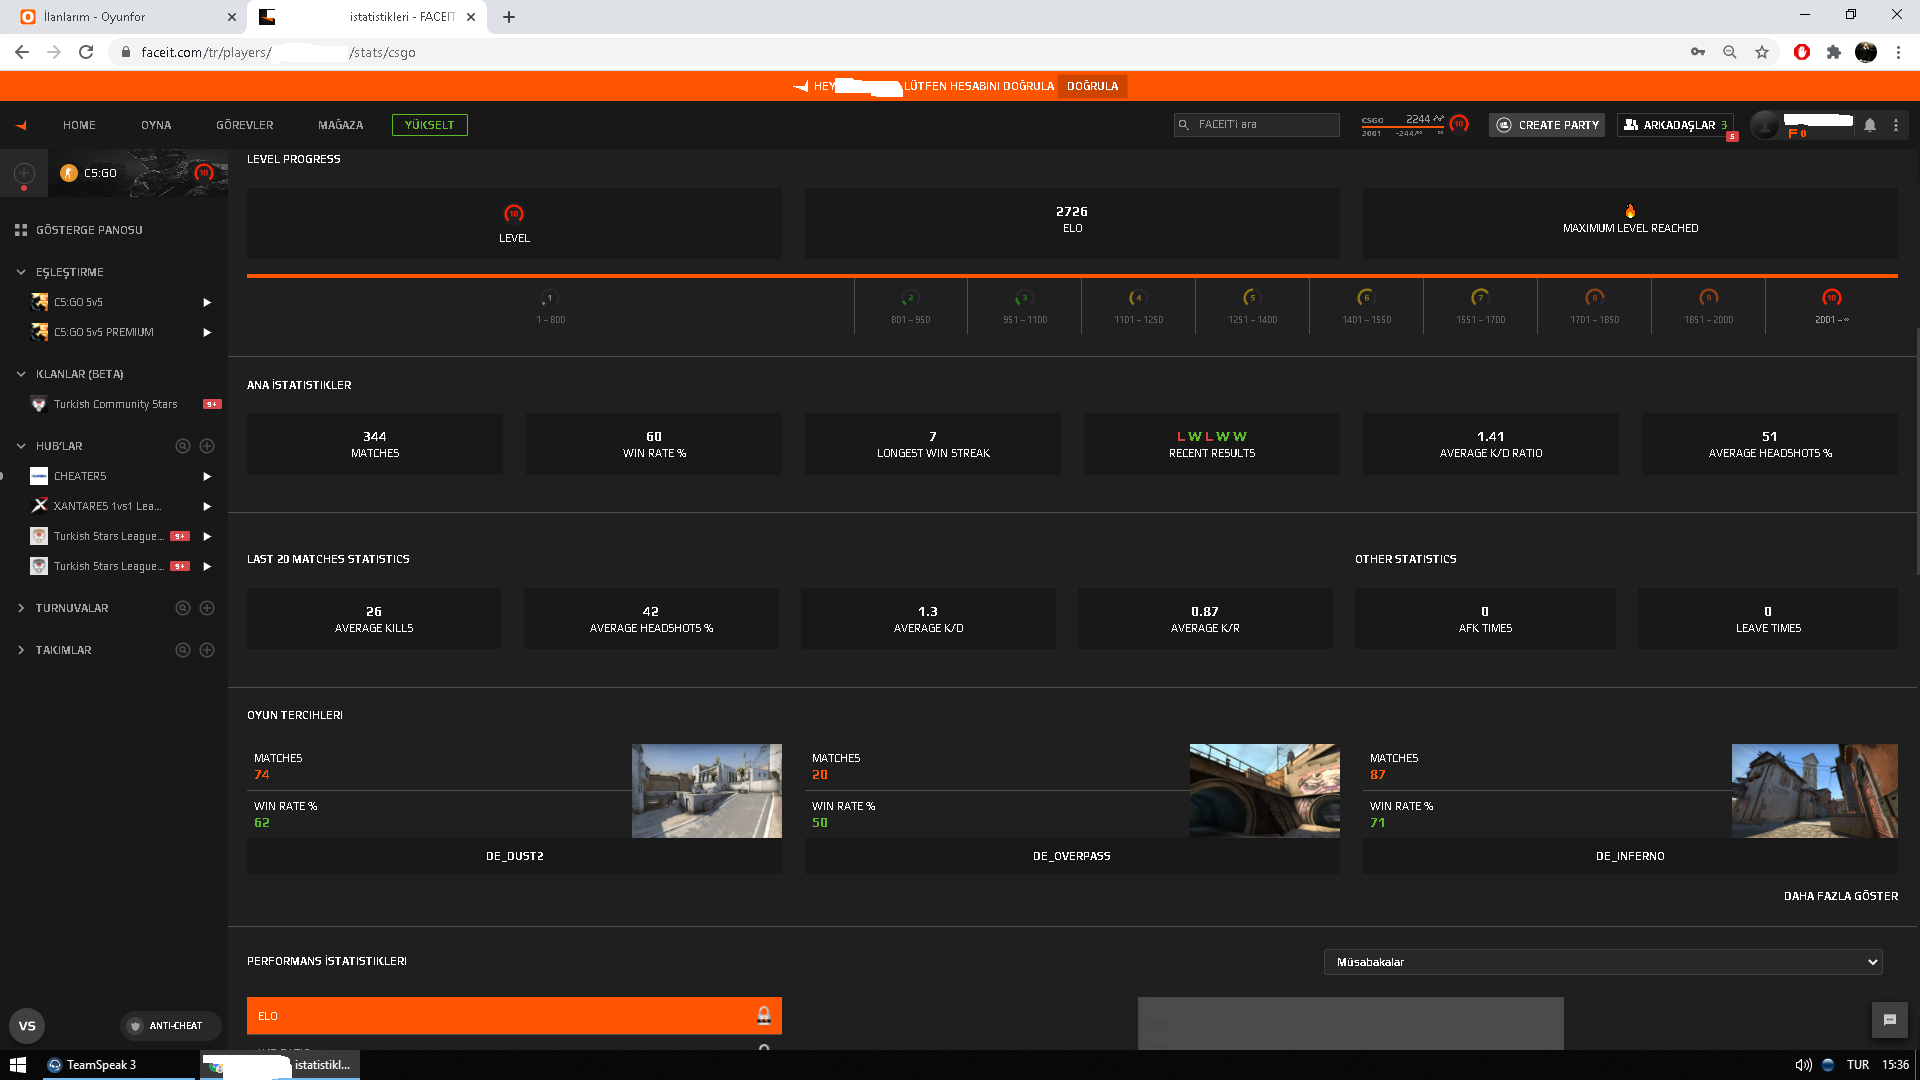This screenshot has height=1080, width=1920.
Task: Select the CS:GO game icon
Action: [69, 173]
